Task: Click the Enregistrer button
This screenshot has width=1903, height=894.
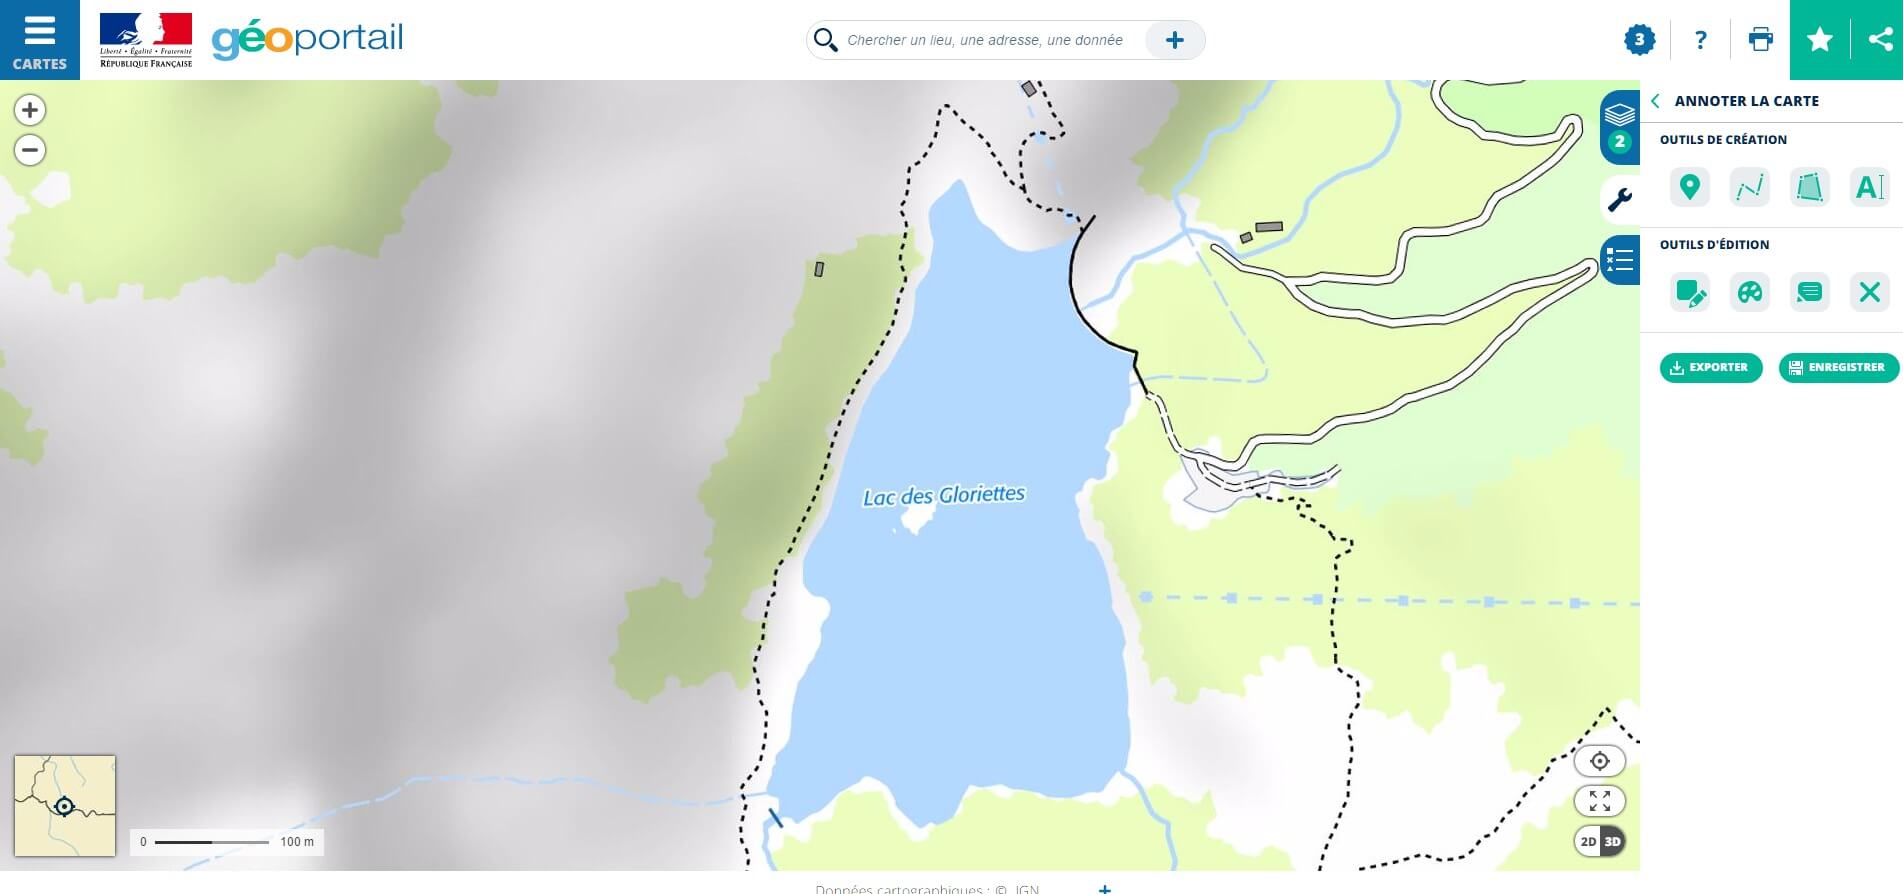Action: coord(1838,367)
